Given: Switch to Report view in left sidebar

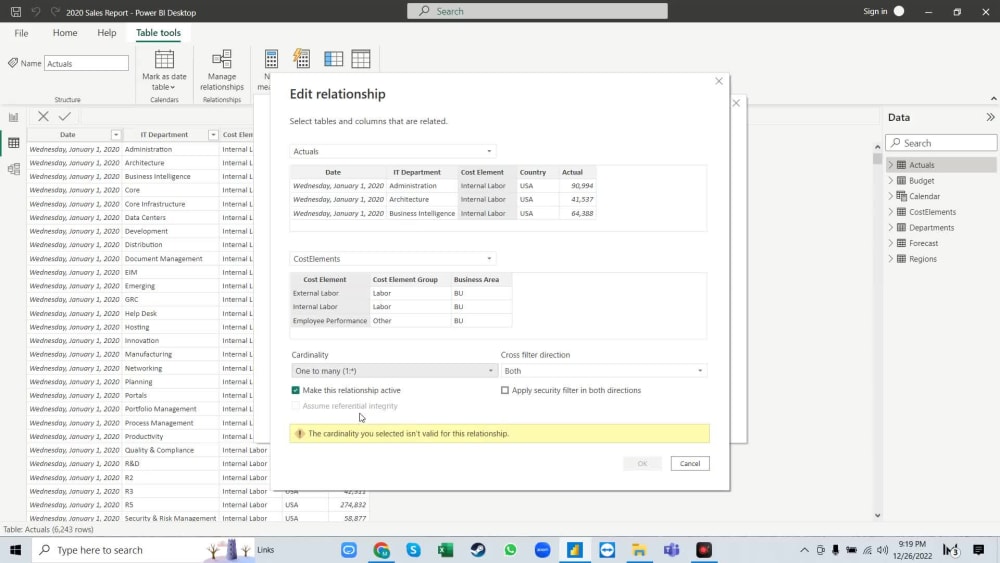Looking at the screenshot, I should click(13, 117).
